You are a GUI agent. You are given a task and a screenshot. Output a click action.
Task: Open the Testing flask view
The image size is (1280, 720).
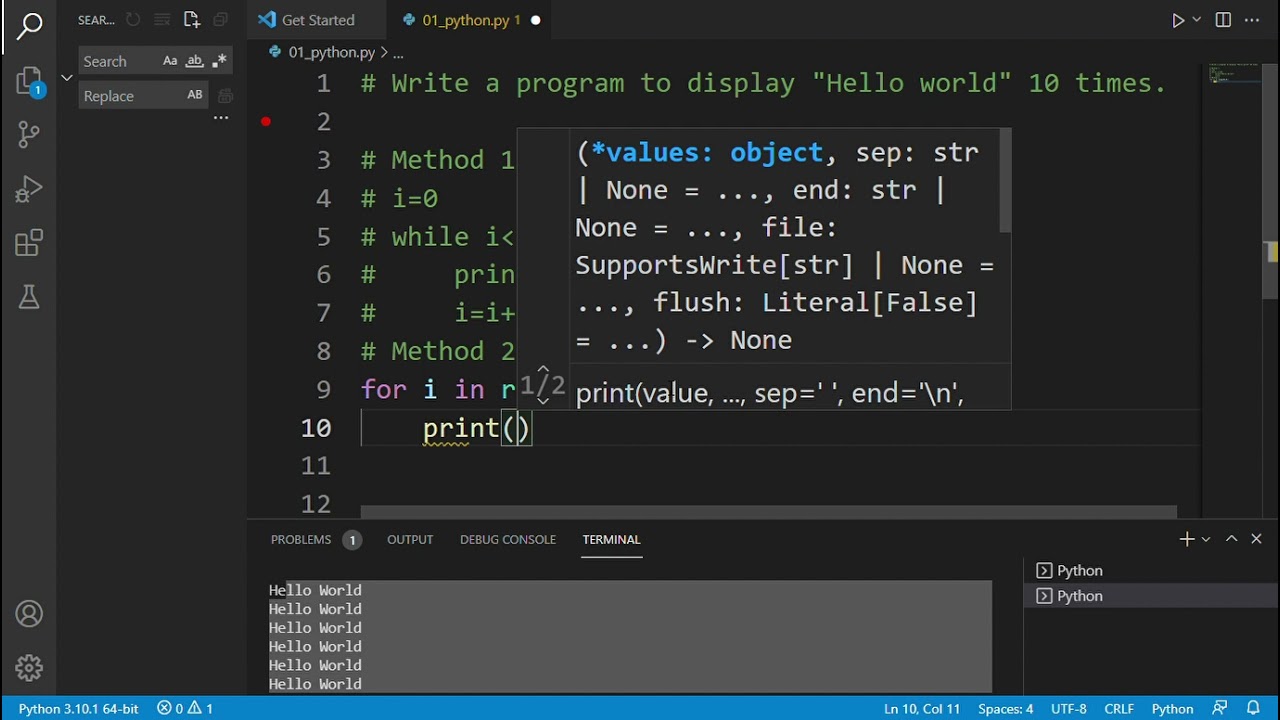click(x=29, y=296)
